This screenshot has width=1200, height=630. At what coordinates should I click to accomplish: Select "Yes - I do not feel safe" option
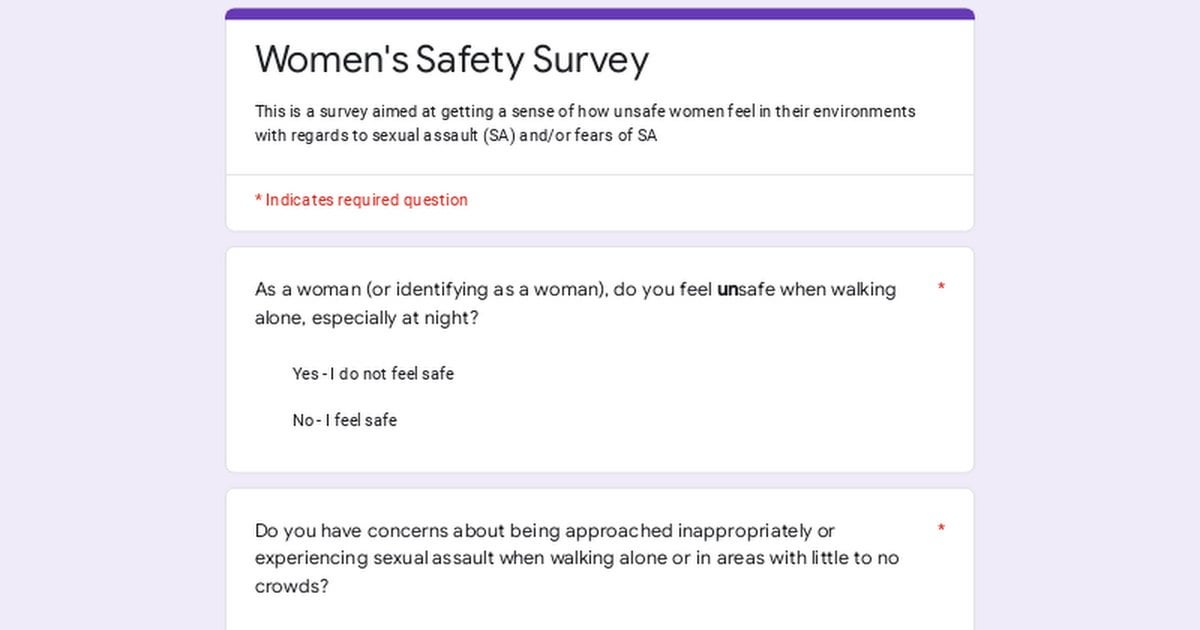(373, 374)
